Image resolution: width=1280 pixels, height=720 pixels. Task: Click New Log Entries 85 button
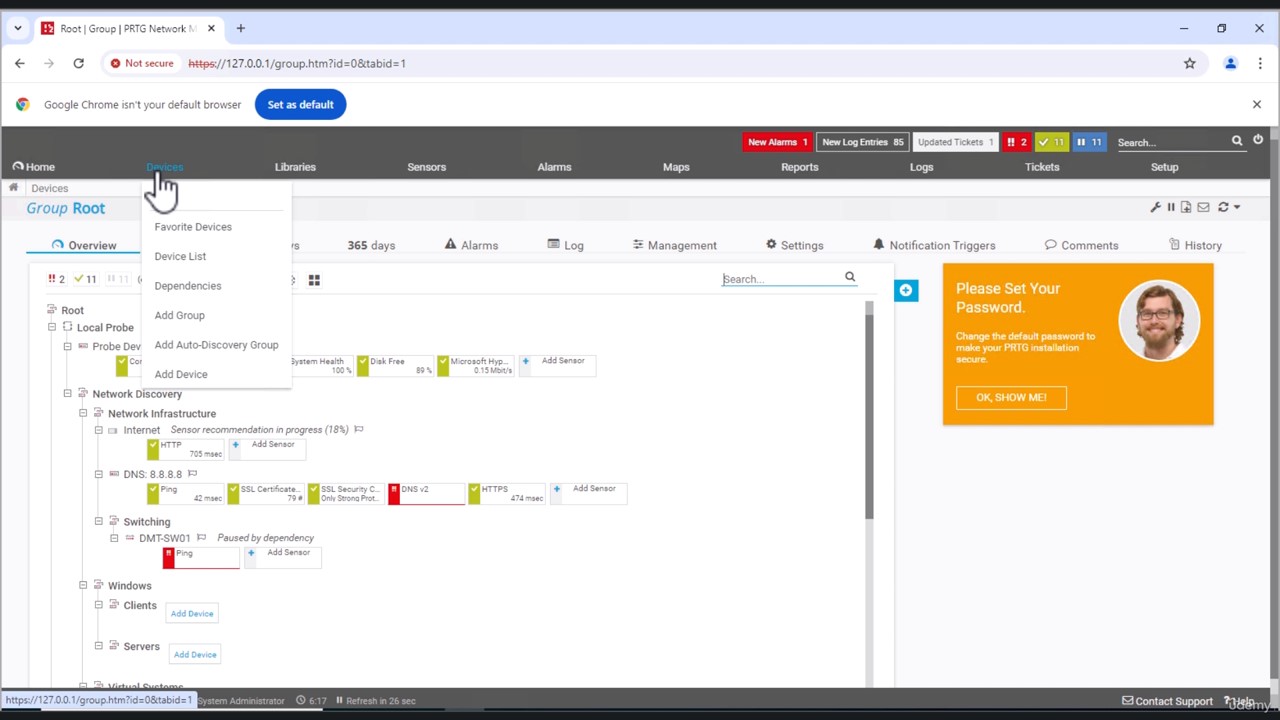tap(862, 142)
